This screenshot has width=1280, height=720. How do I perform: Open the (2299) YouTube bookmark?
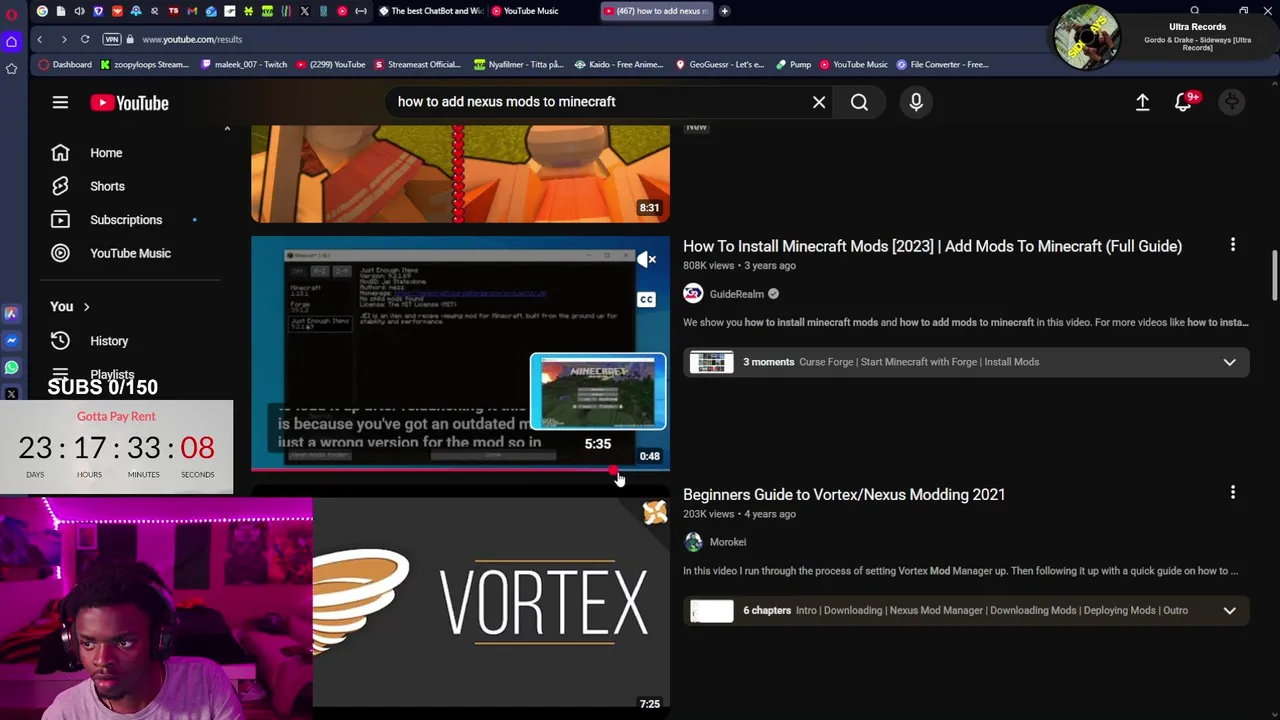click(329, 65)
